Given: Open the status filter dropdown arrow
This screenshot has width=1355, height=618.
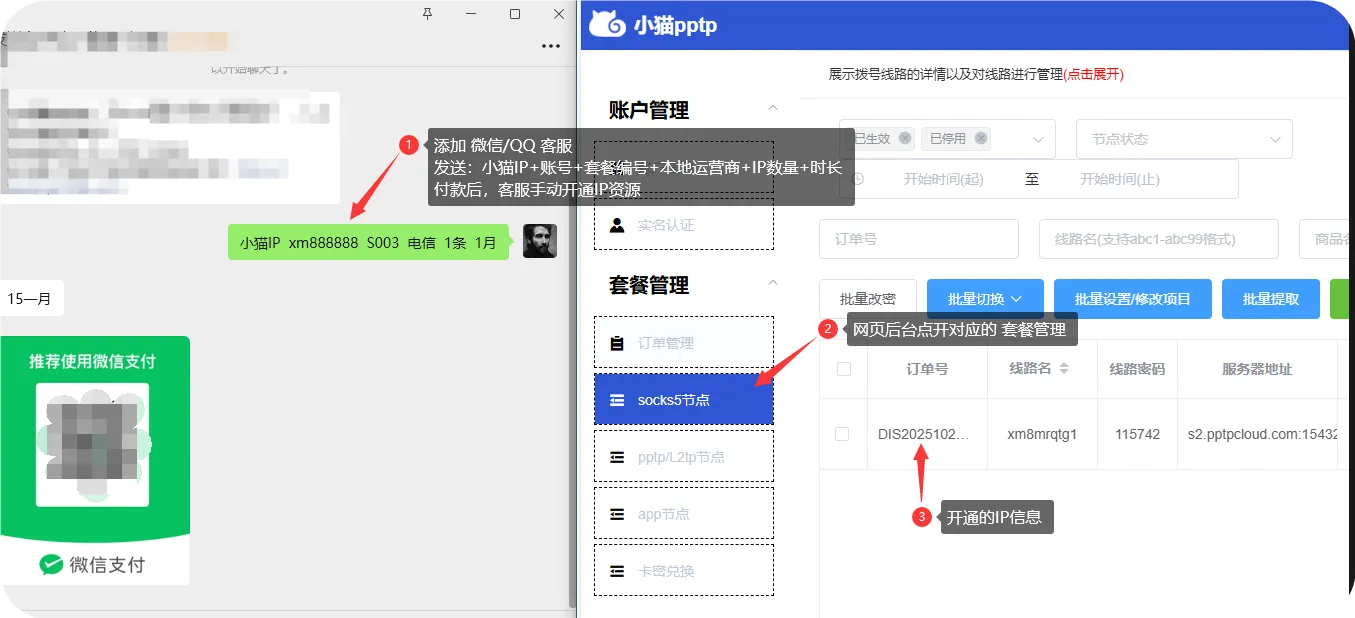Looking at the screenshot, I should [x=1039, y=139].
